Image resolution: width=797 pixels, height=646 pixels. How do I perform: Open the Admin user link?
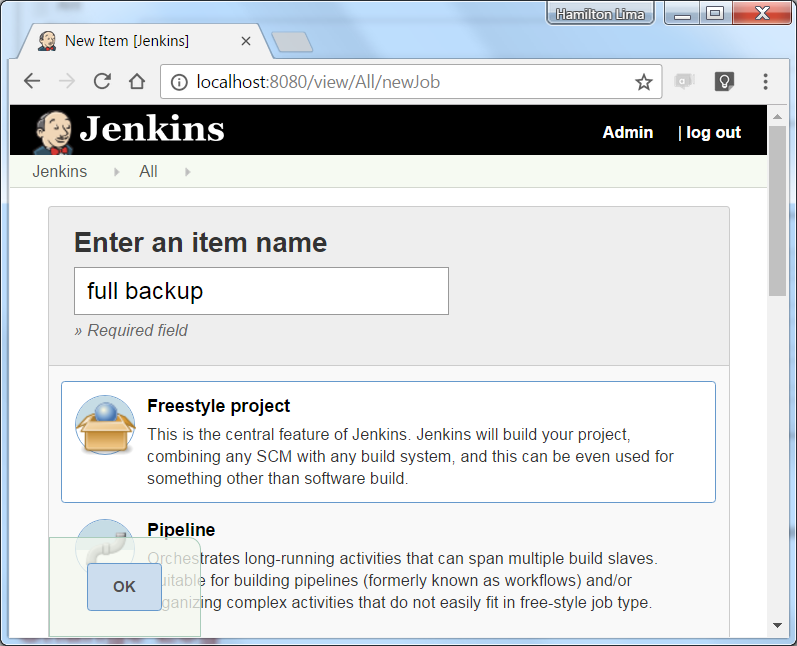click(x=628, y=132)
